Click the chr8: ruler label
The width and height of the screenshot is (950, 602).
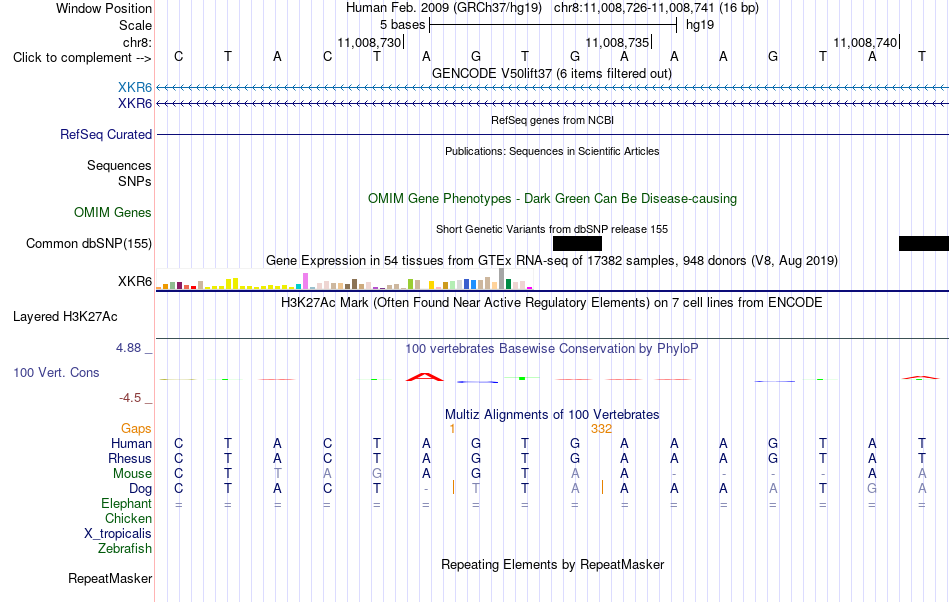pyautogui.click(x=138, y=42)
